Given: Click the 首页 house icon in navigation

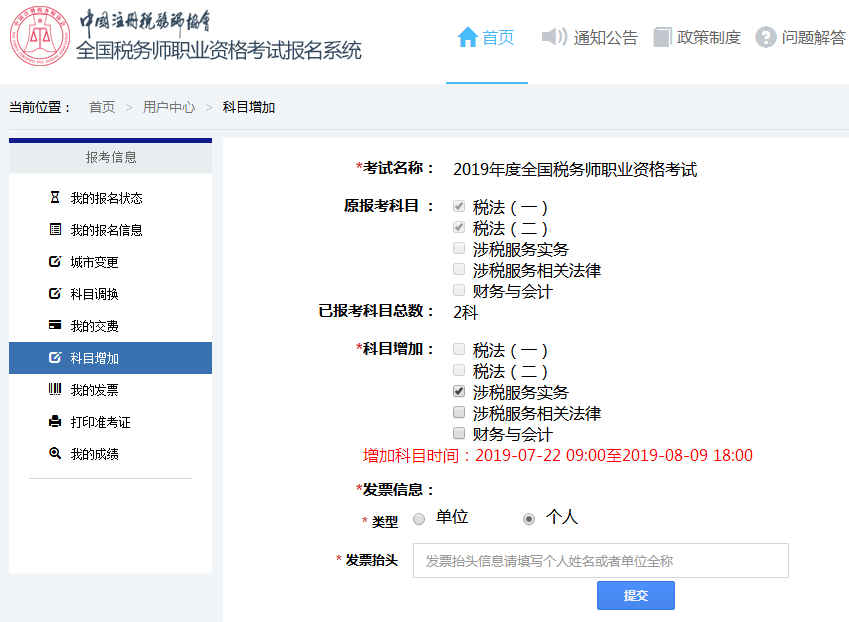Looking at the screenshot, I should pyautogui.click(x=468, y=34).
